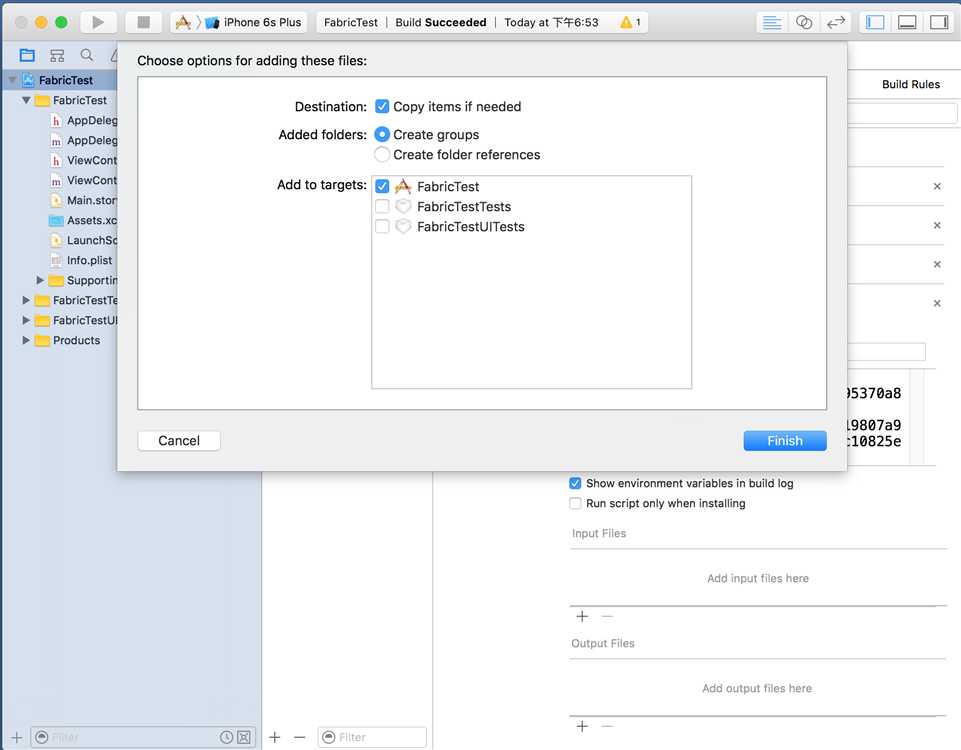Toggle the utilities panel visibility
This screenshot has height=750, width=961.
click(x=939, y=23)
